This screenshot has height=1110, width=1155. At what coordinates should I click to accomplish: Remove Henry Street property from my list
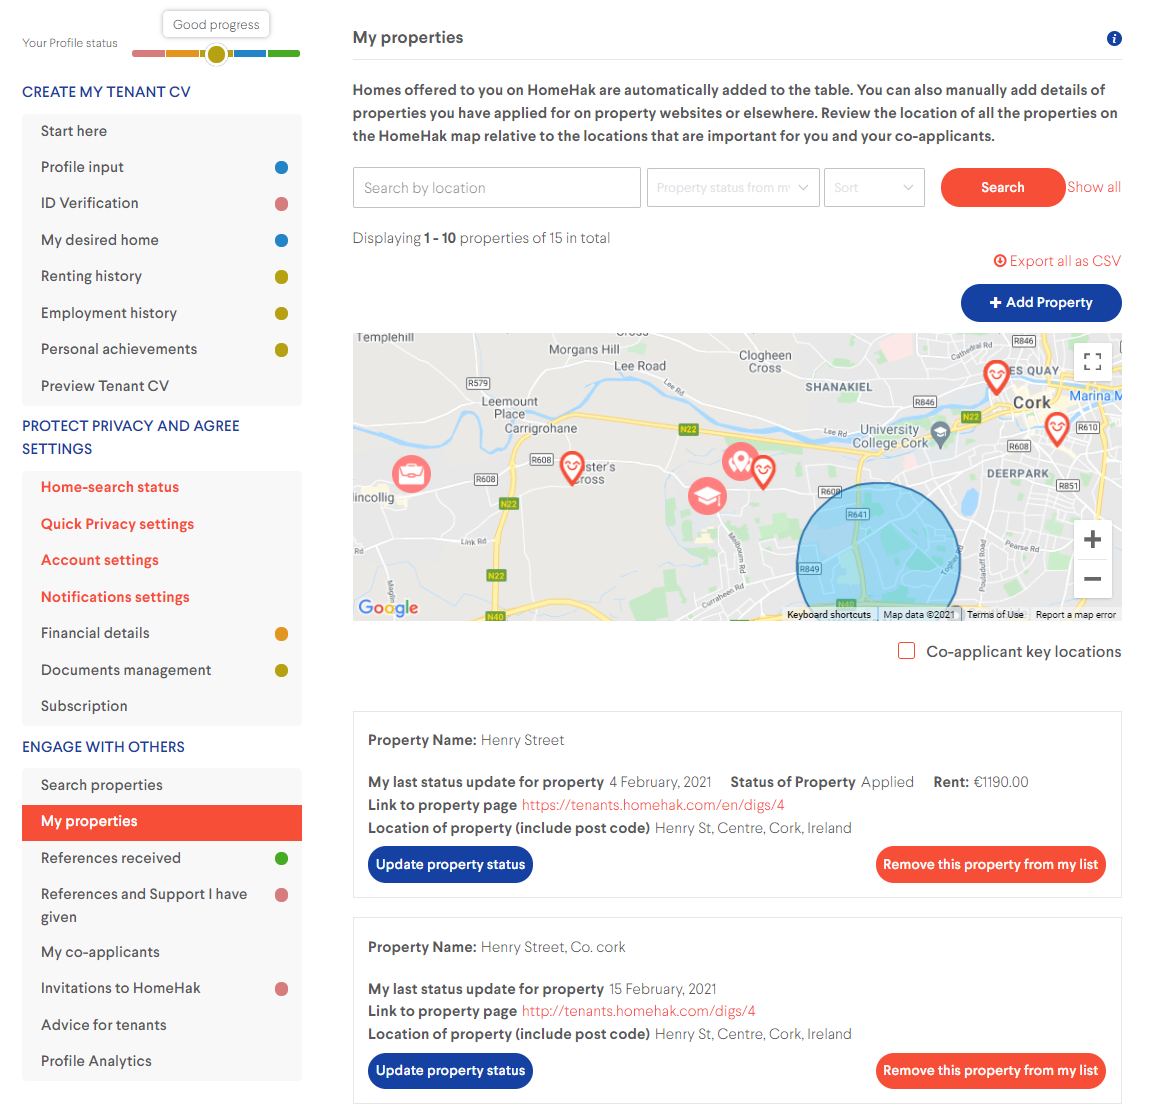click(991, 864)
